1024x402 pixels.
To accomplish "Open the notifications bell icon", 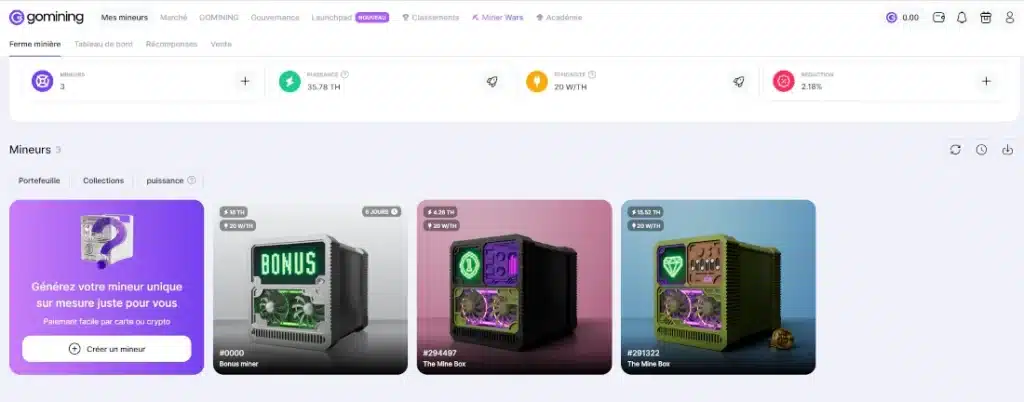I will point(961,18).
